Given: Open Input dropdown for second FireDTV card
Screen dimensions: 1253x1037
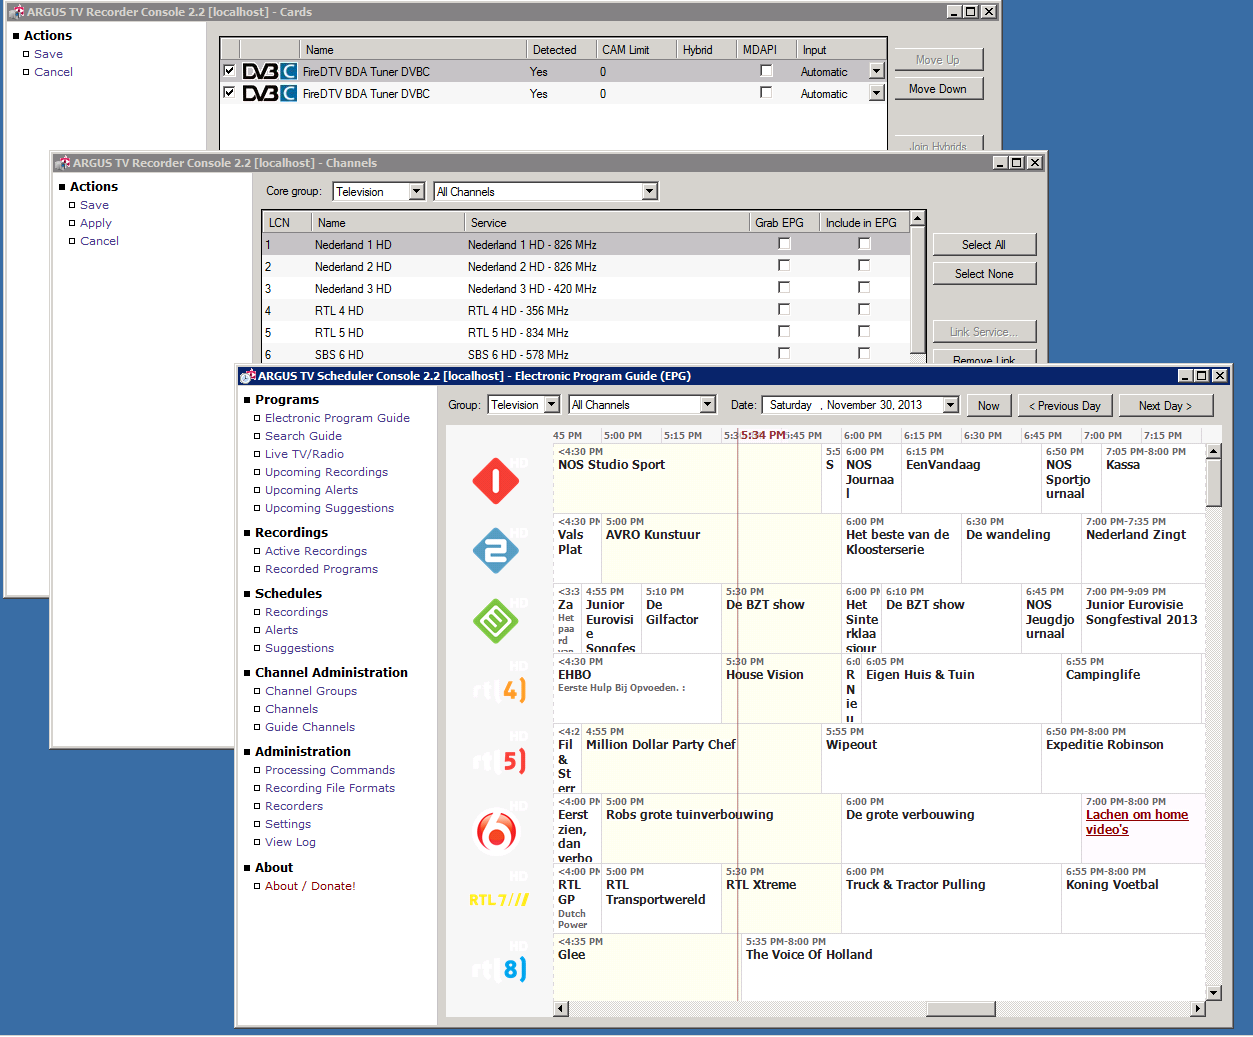Looking at the screenshot, I should (877, 94).
